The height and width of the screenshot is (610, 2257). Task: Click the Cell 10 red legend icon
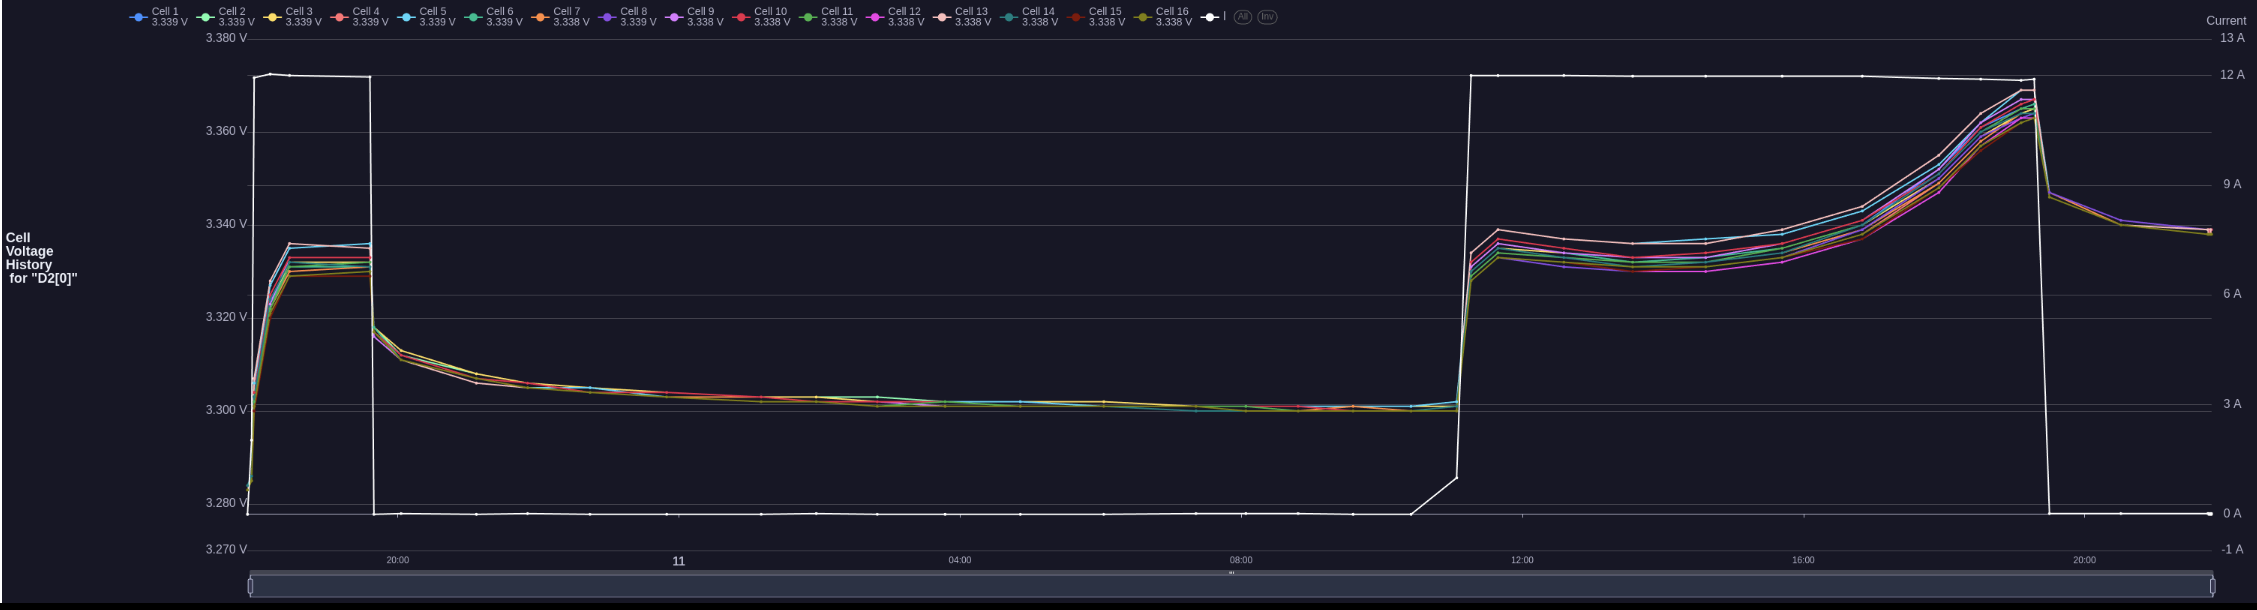pyautogui.click(x=741, y=17)
